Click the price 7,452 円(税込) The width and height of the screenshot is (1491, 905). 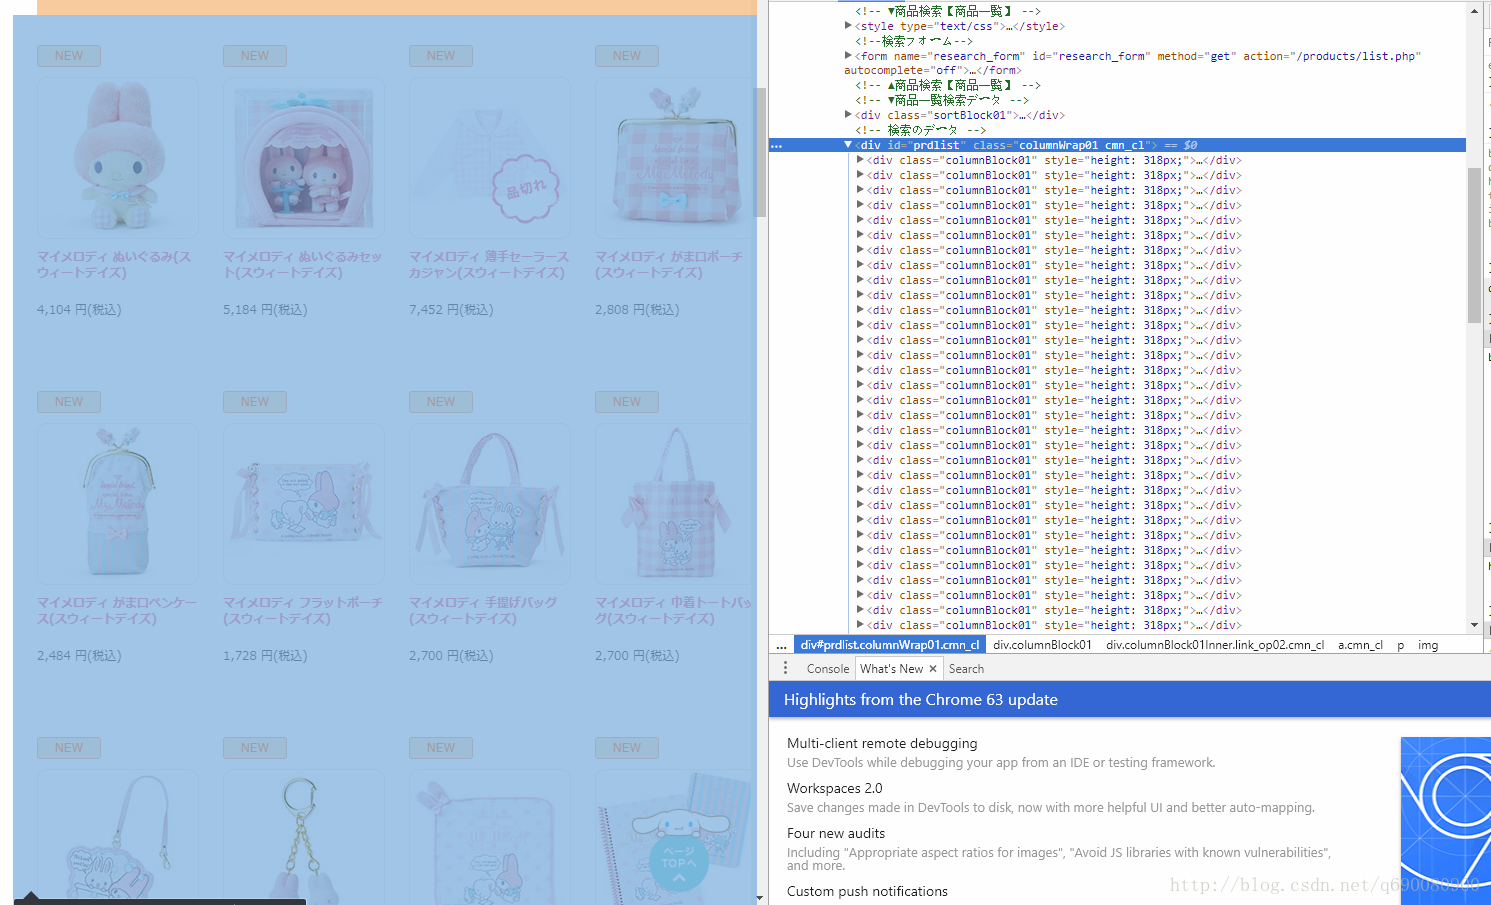click(451, 310)
